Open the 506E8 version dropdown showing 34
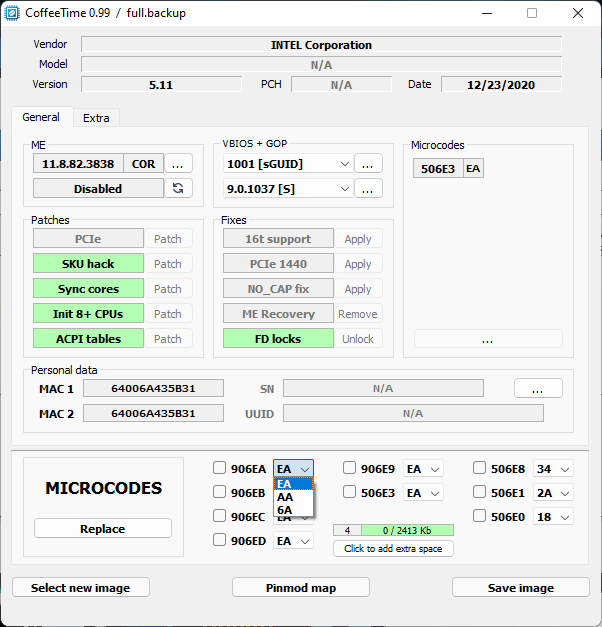 [x=553, y=469]
